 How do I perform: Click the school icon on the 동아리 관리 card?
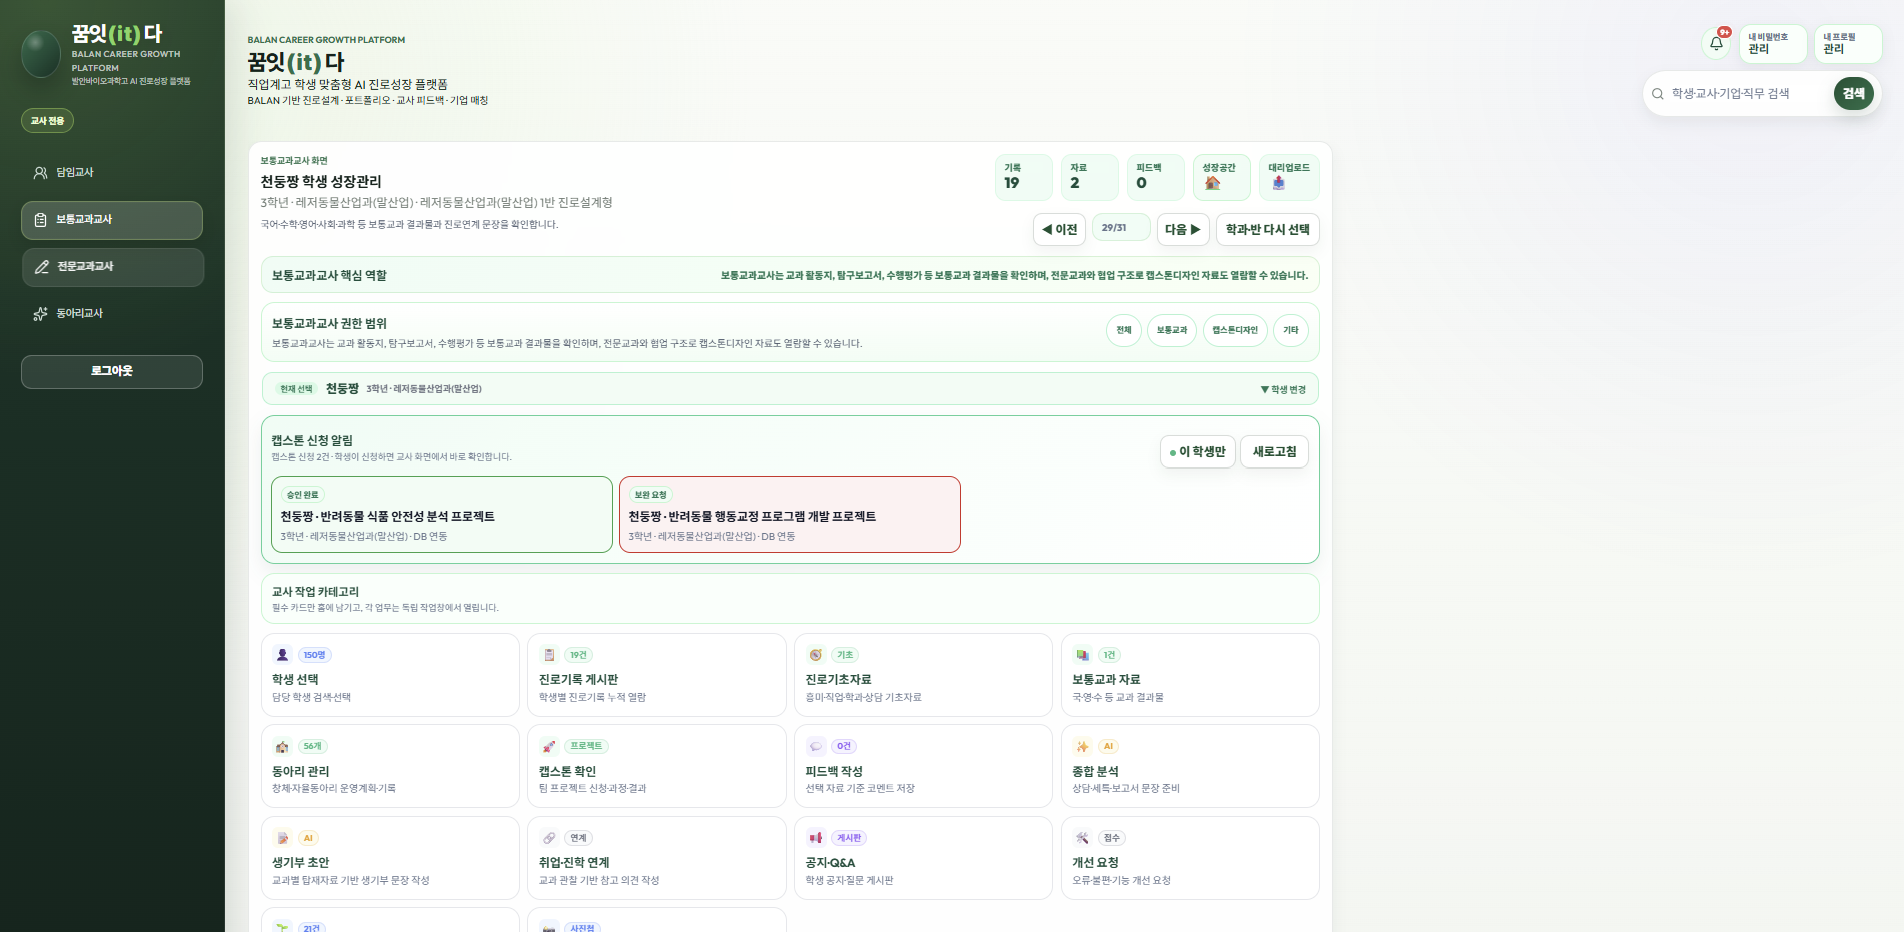[x=282, y=746]
